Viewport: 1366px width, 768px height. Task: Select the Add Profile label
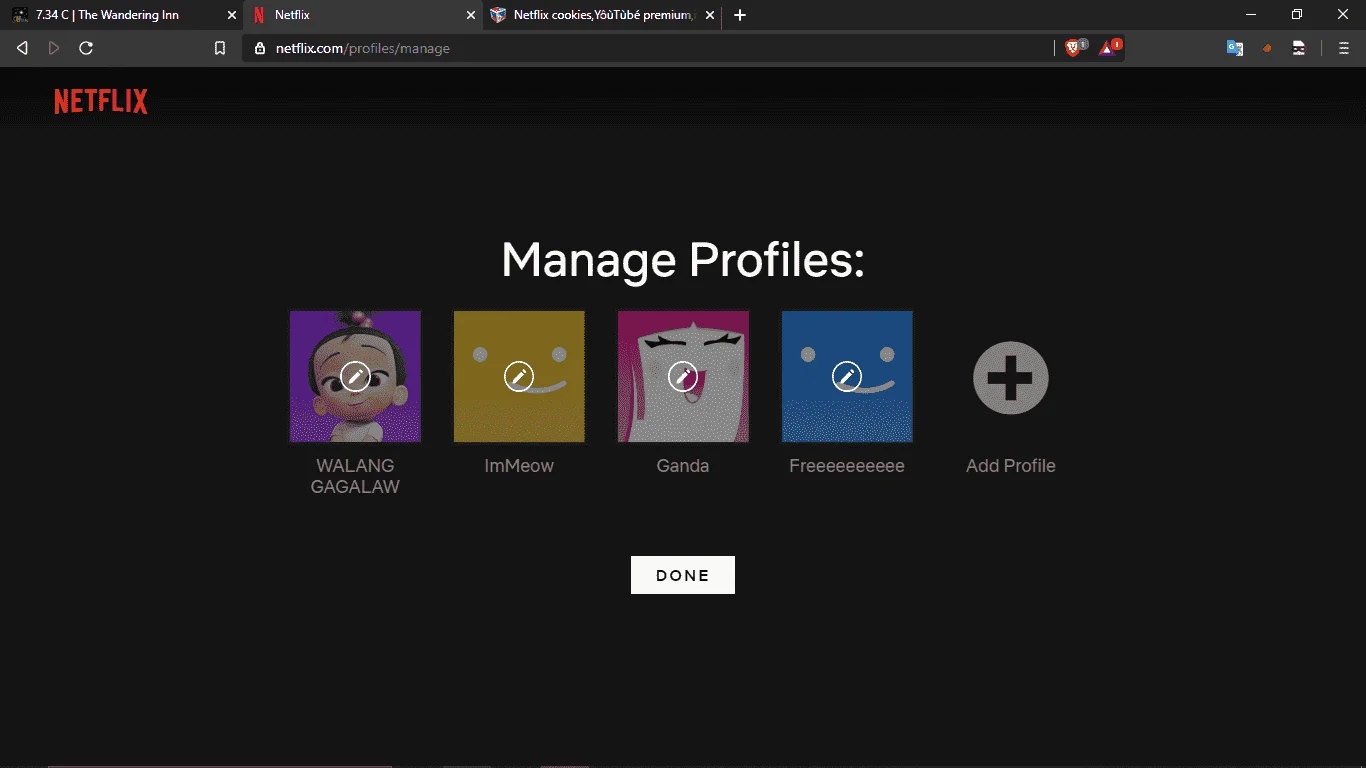[x=1011, y=466]
